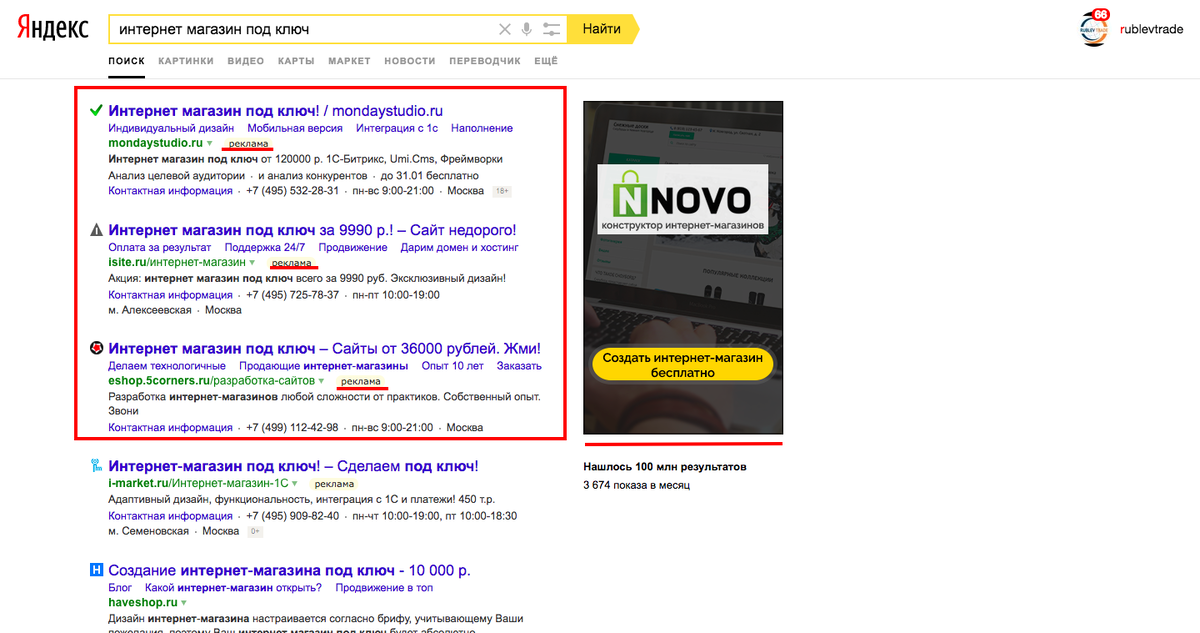
Task: Click phone number +7 (495) 532-28-31
Action: pos(293,191)
